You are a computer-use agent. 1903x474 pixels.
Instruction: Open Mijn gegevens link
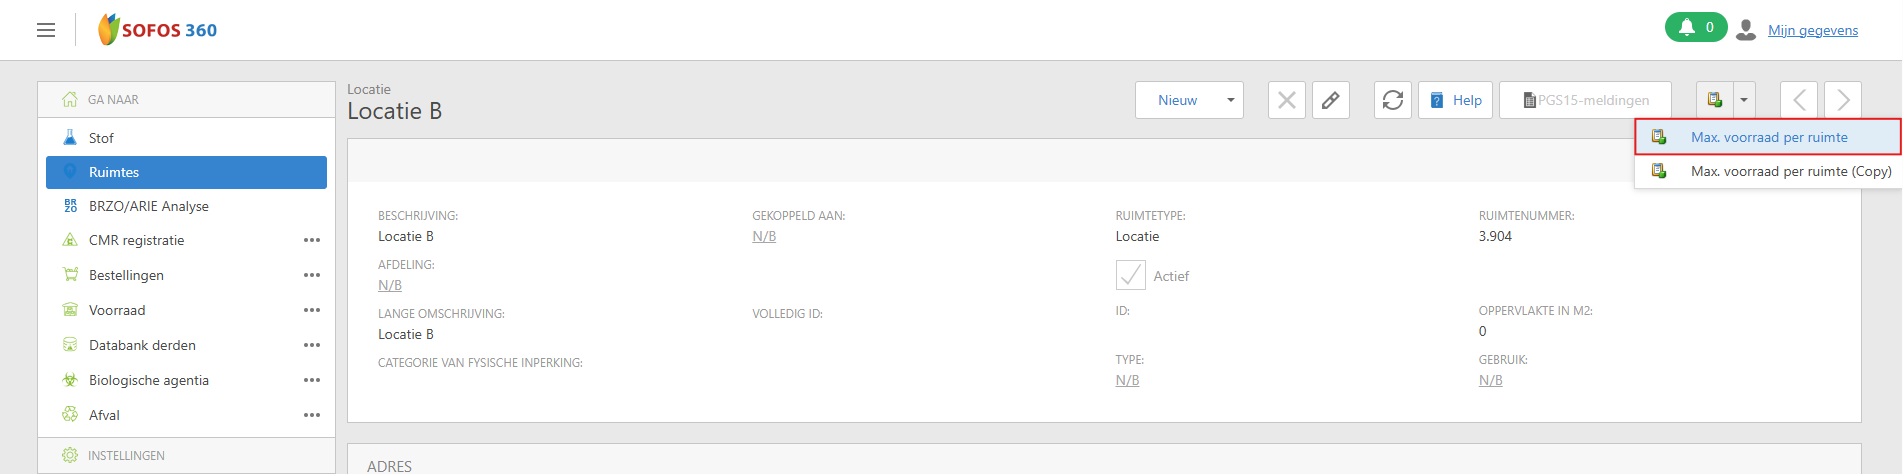click(1812, 30)
